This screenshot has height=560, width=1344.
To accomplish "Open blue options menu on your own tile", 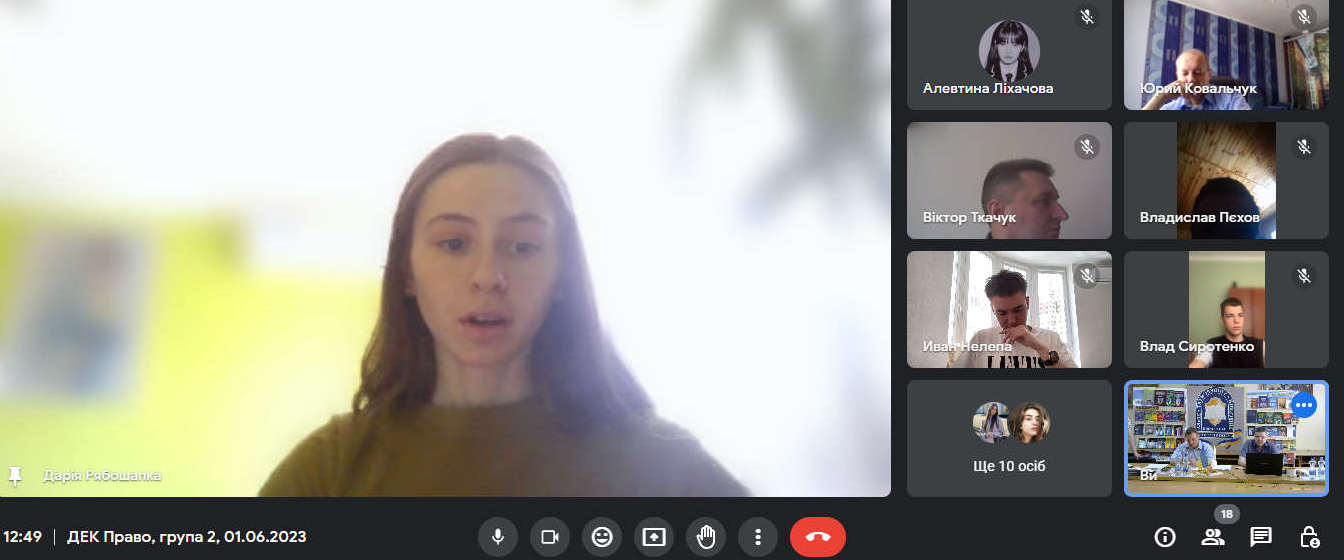I will 1303,405.
